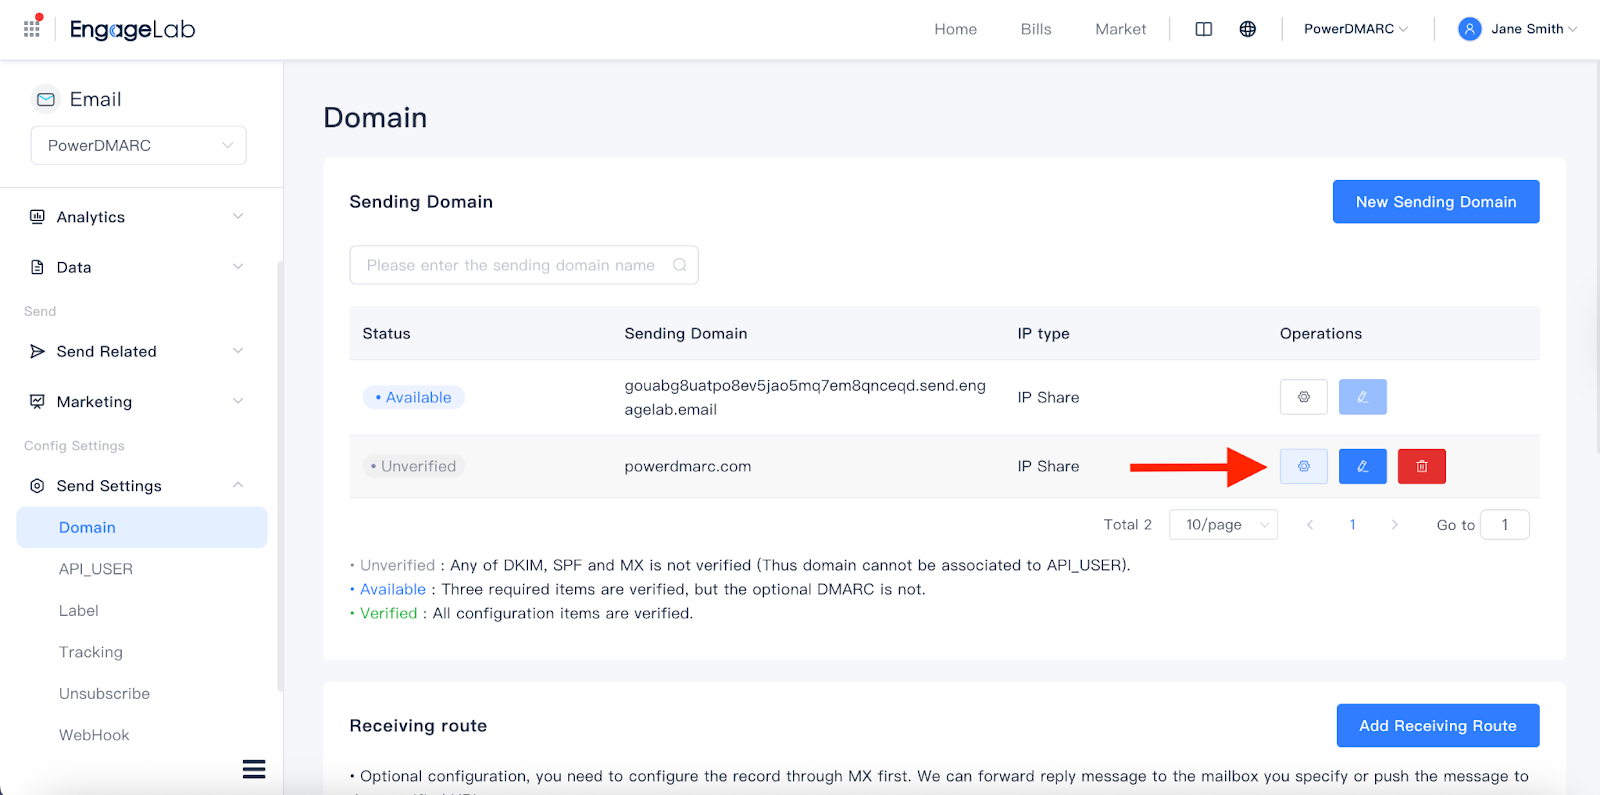Open configuration for powerdmarc.com domain
This screenshot has width=1600, height=795.
[1304, 466]
